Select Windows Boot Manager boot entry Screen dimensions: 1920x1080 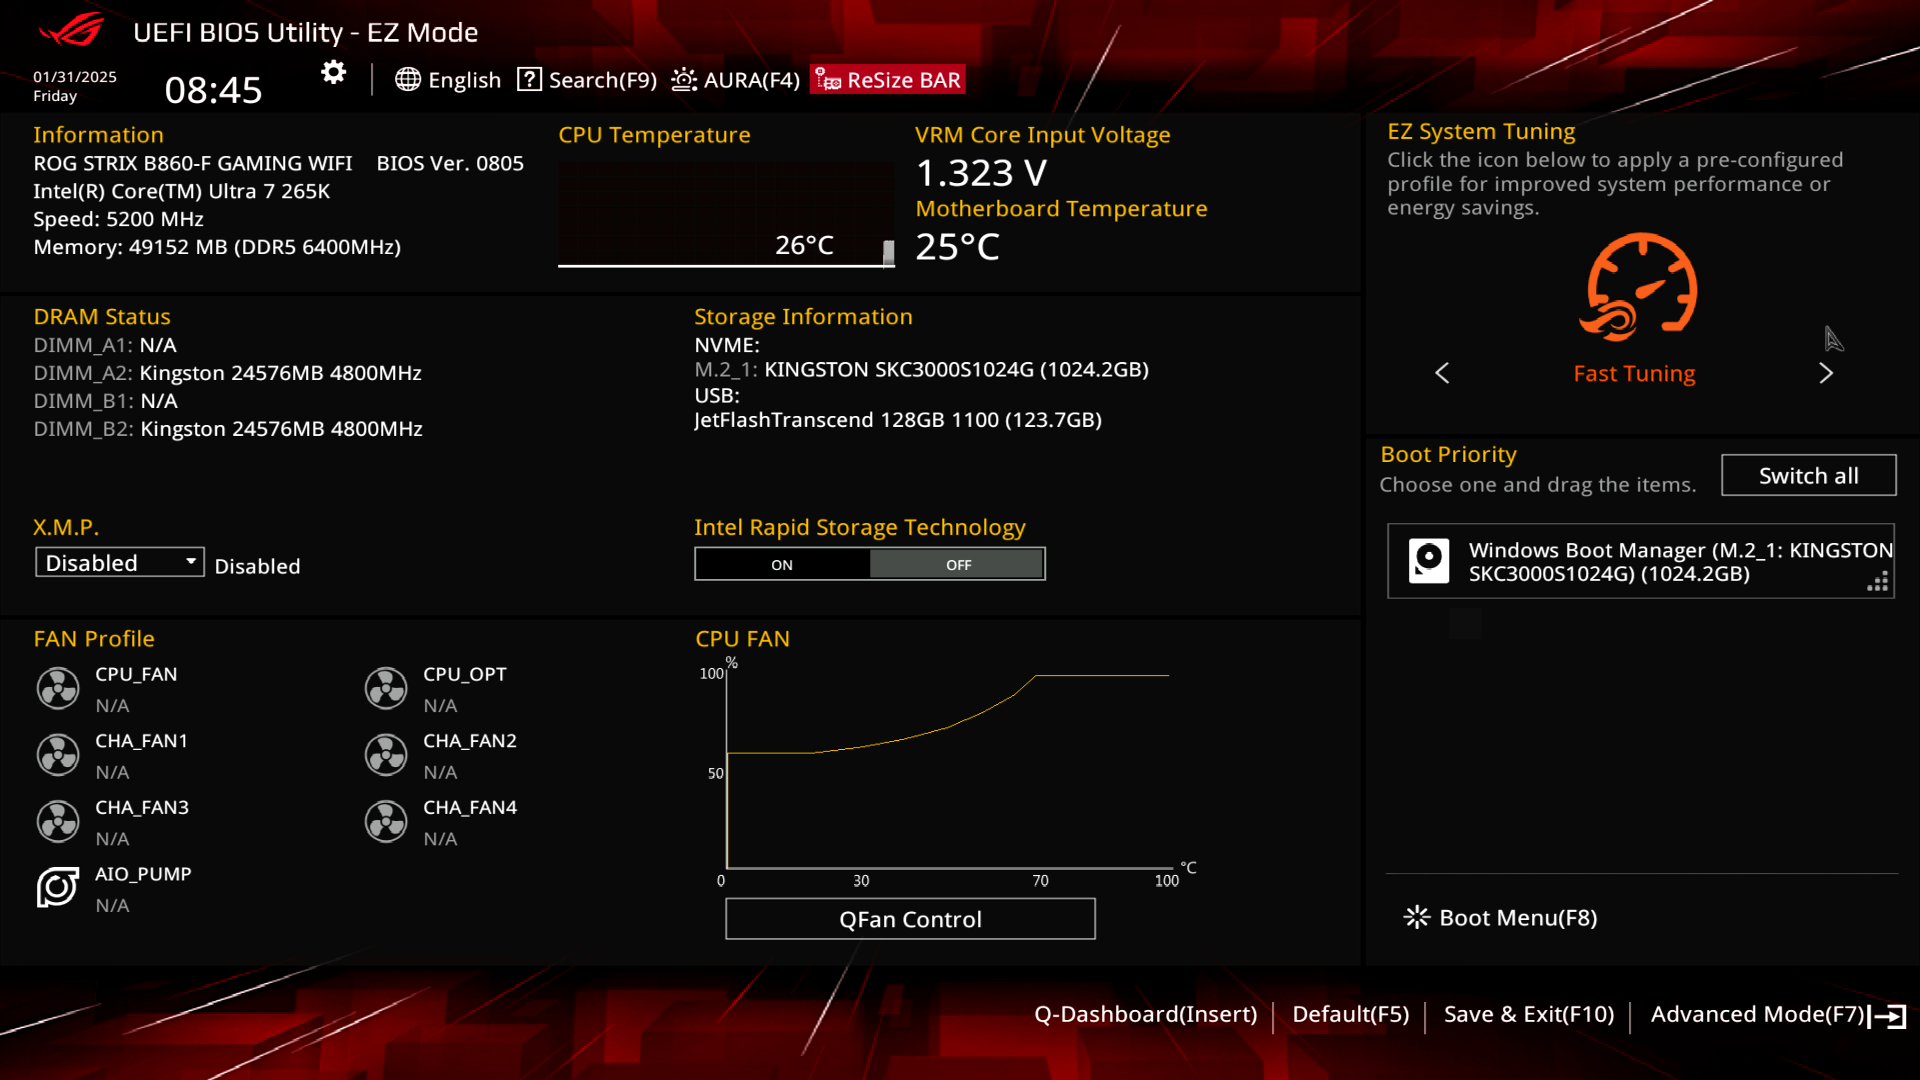tap(1640, 561)
